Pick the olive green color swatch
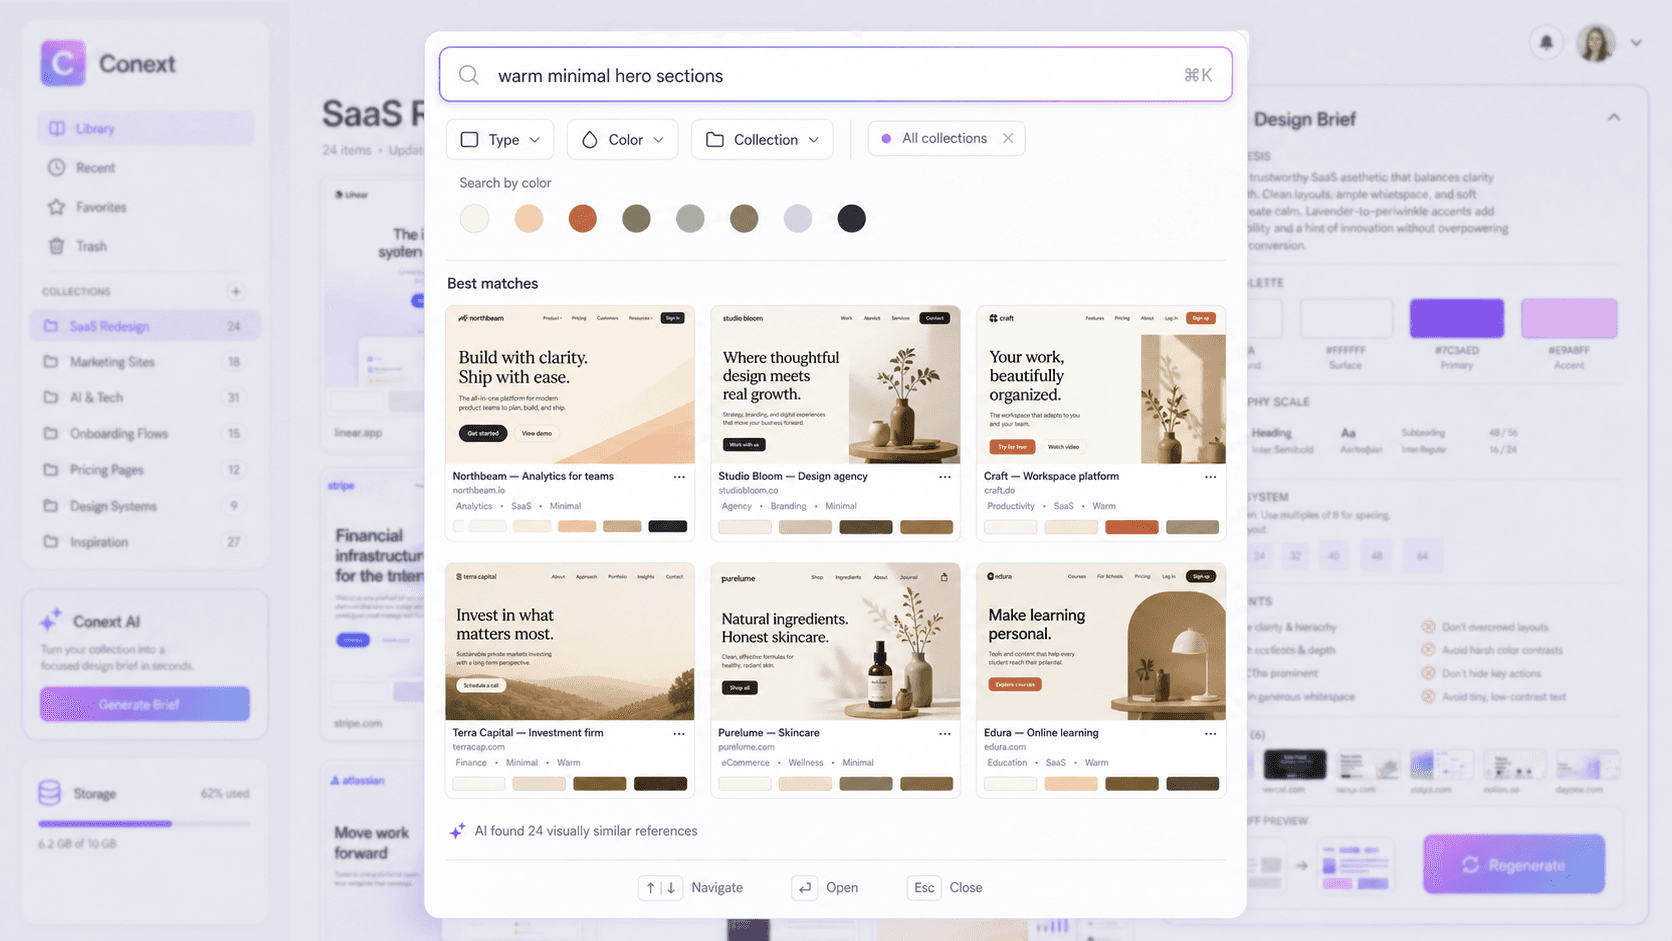 click(x=636, y=218)
